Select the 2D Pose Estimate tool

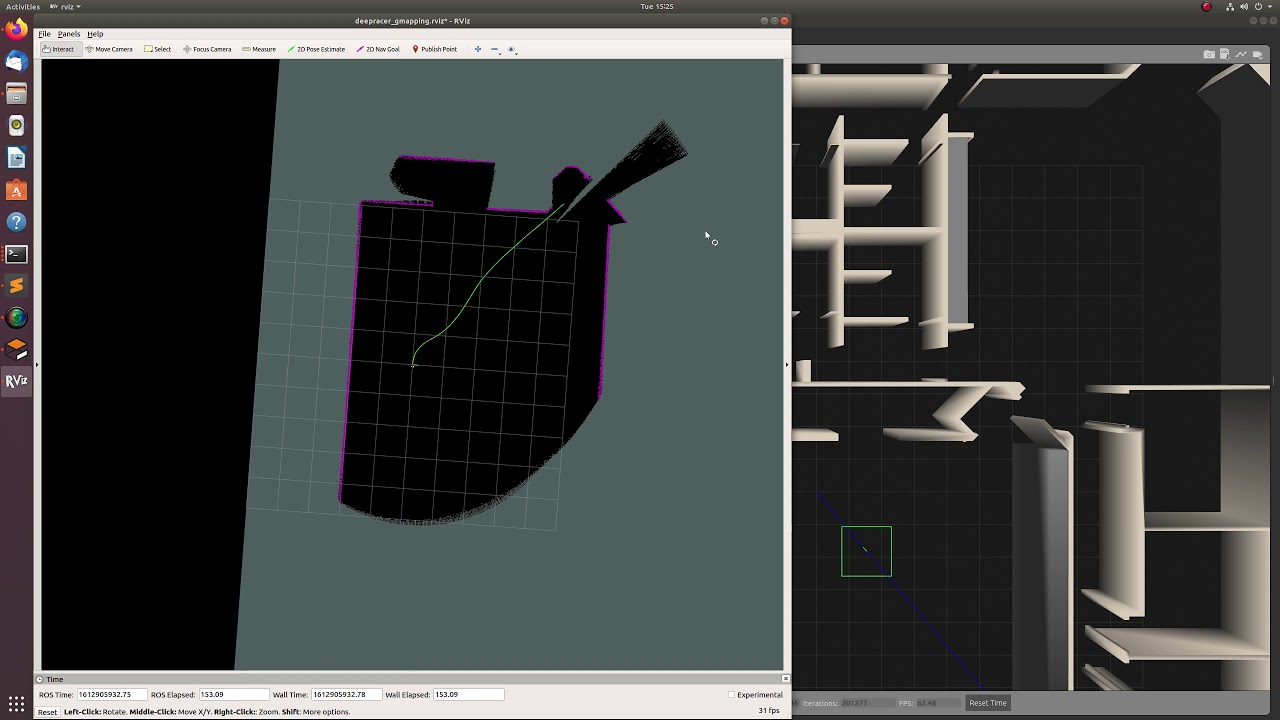tap(316, 49)
